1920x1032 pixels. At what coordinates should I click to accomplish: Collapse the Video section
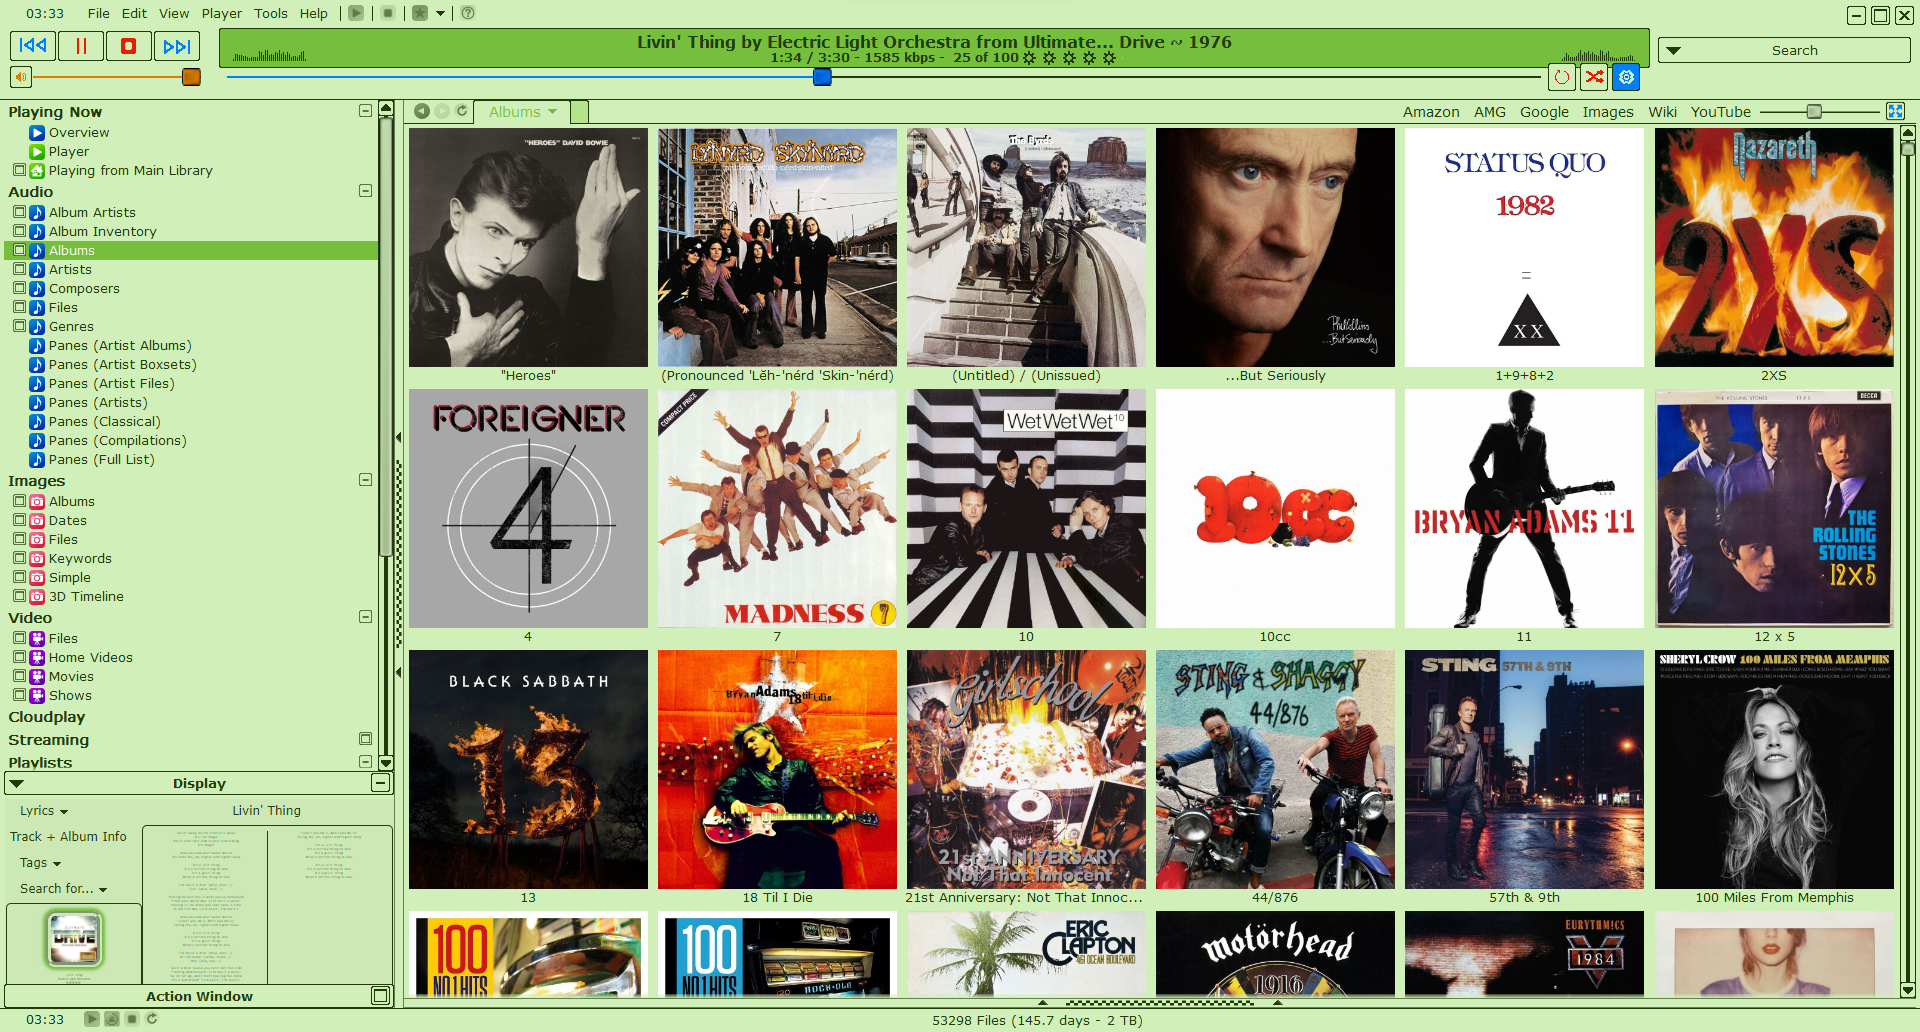pyautogui.click(x=365, y=617)
